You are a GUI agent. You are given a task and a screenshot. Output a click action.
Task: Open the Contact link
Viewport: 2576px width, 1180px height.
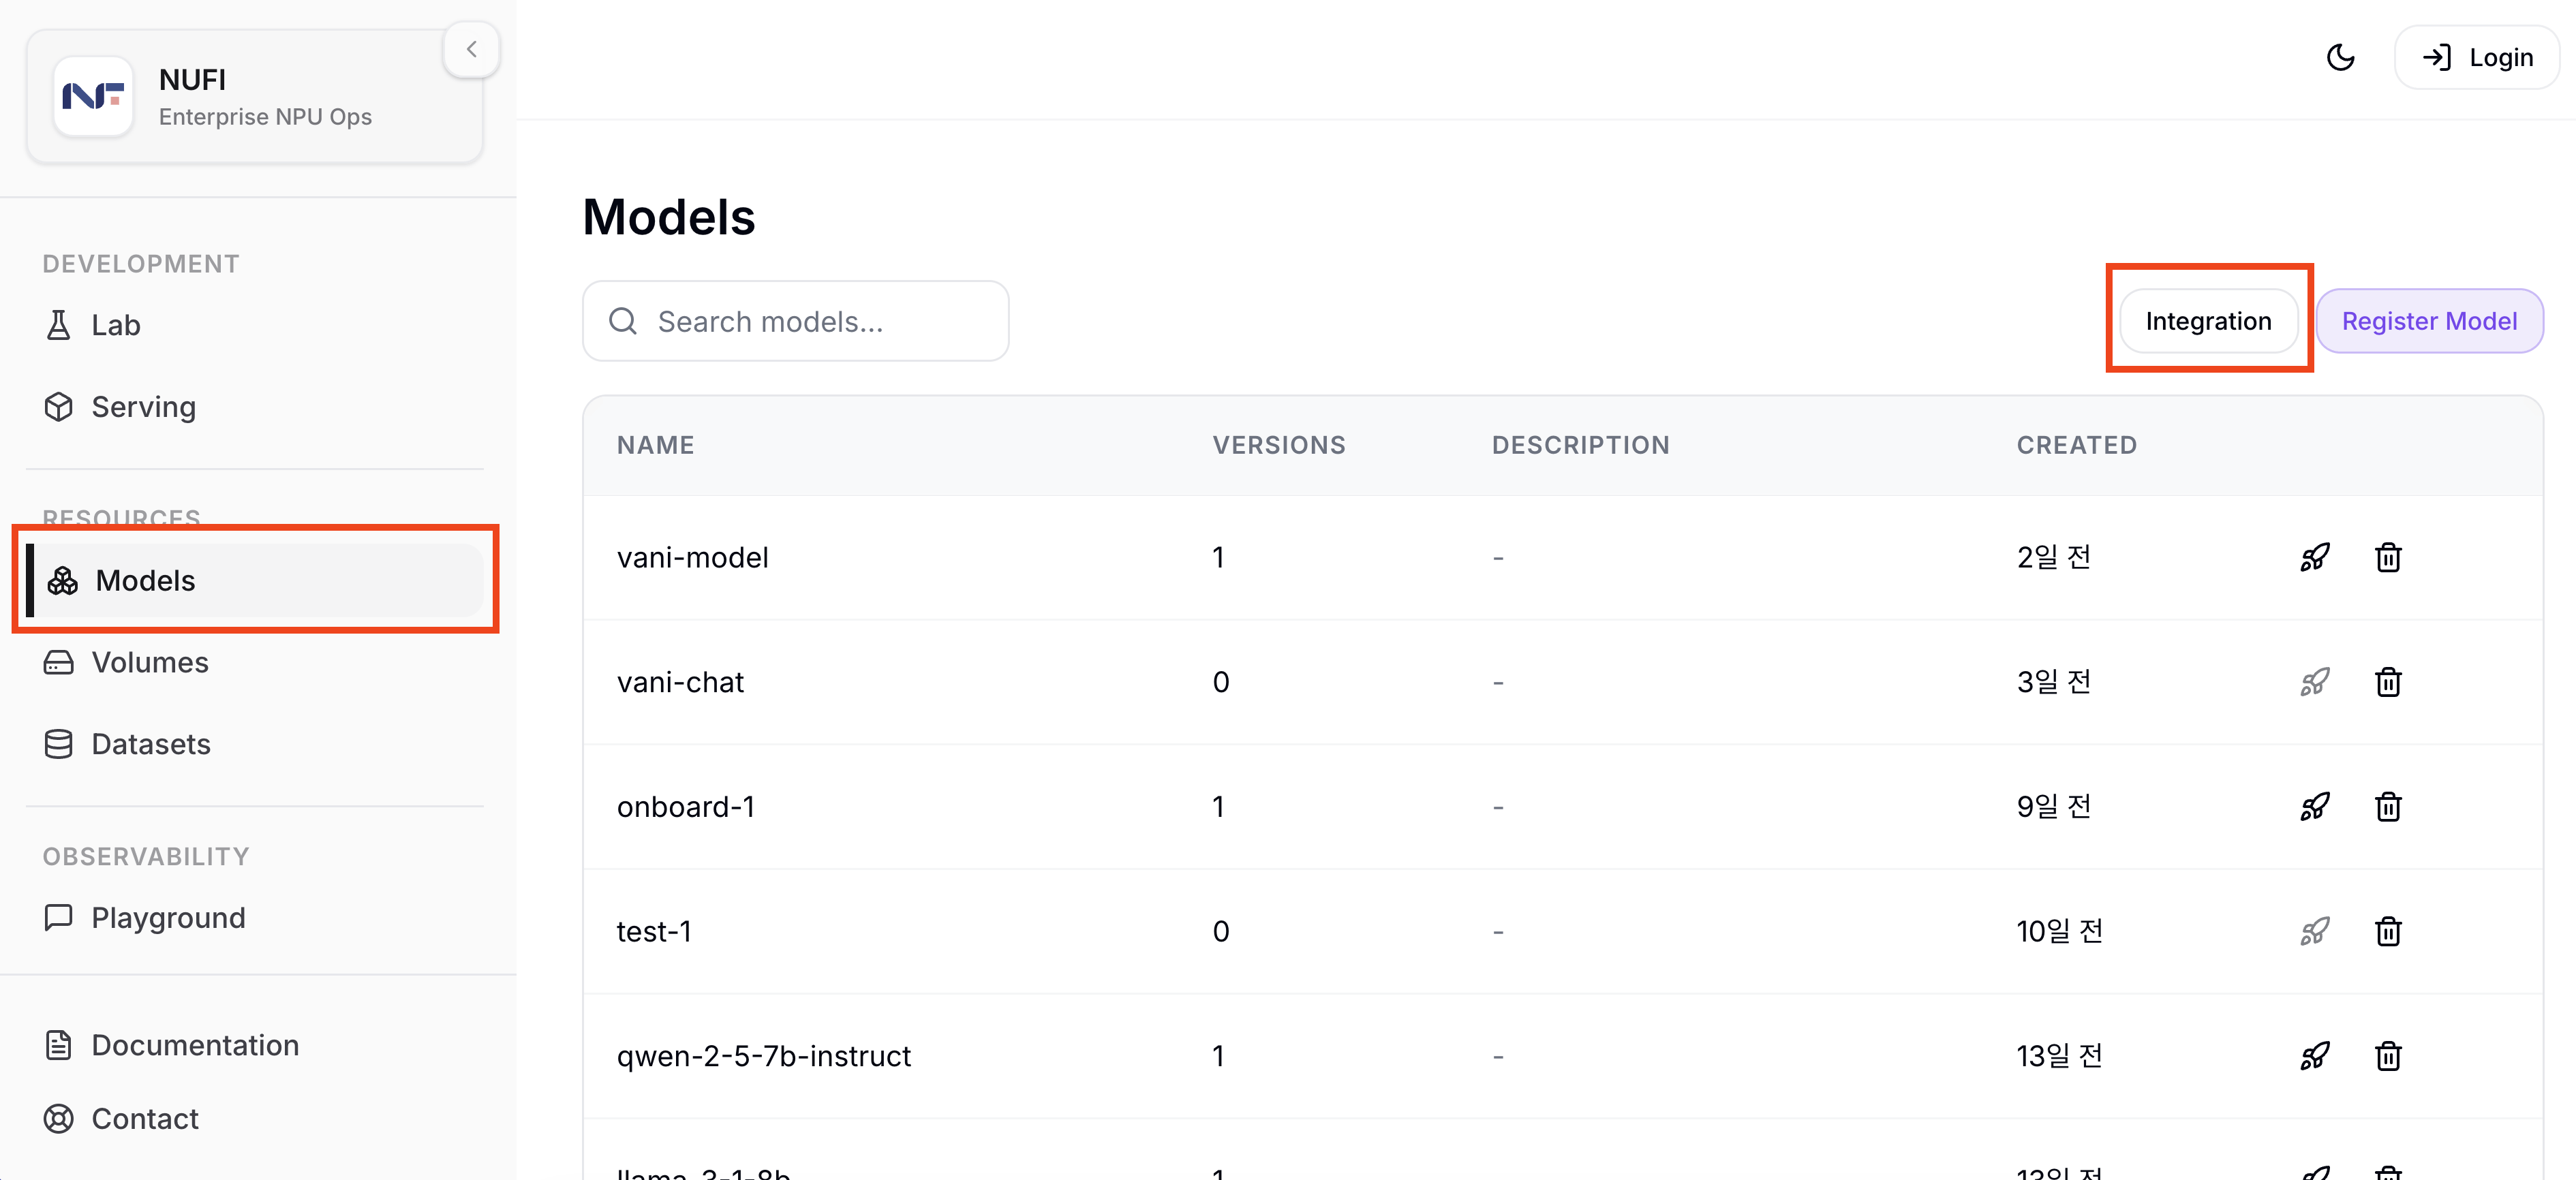click(x=255, y=1118)
